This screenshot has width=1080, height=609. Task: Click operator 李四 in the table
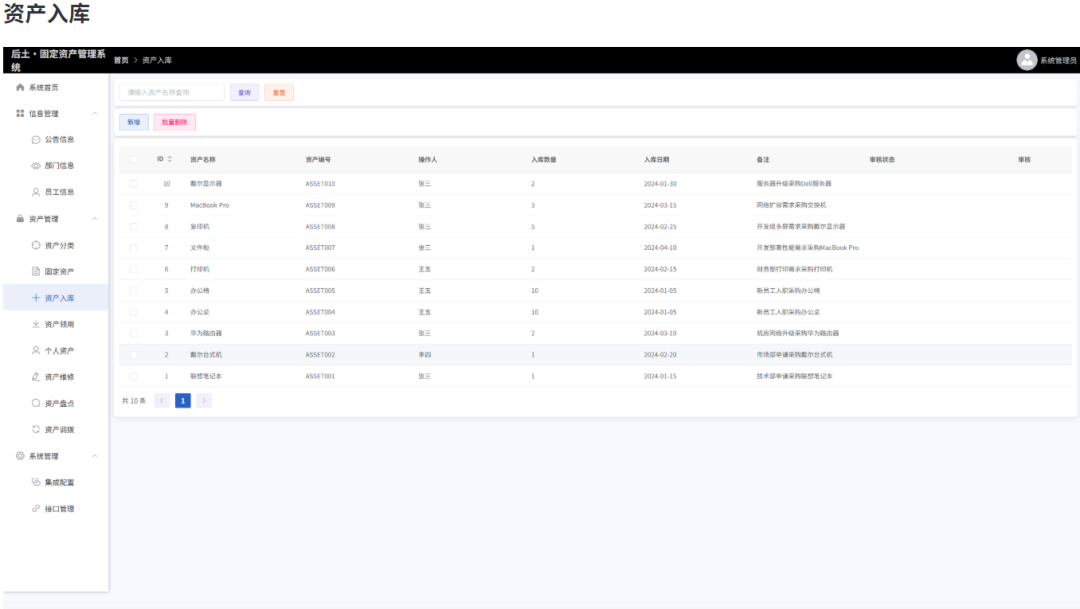point(424,355)
